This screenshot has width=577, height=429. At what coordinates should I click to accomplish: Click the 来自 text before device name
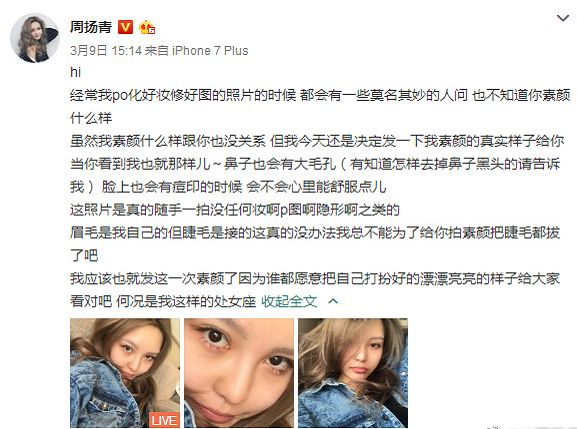tap(157, 50)
